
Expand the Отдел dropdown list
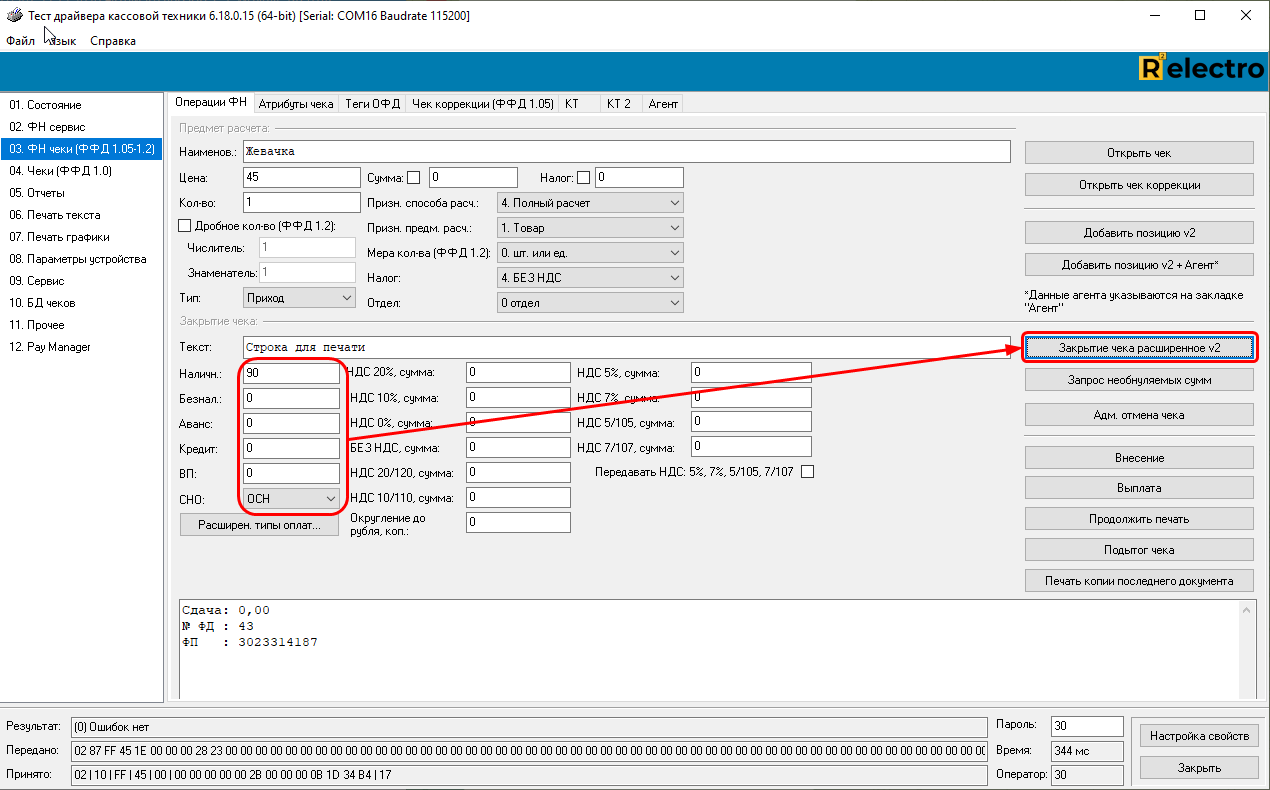[590, 303]
